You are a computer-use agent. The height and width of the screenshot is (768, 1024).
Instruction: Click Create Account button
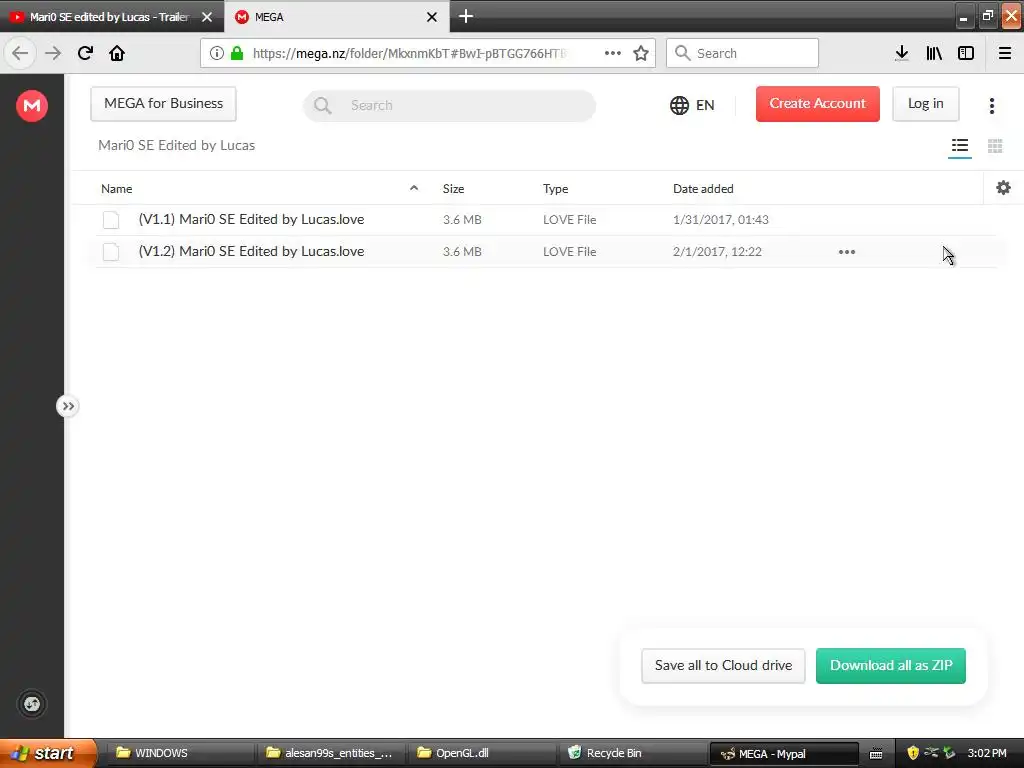pos(818,104)
